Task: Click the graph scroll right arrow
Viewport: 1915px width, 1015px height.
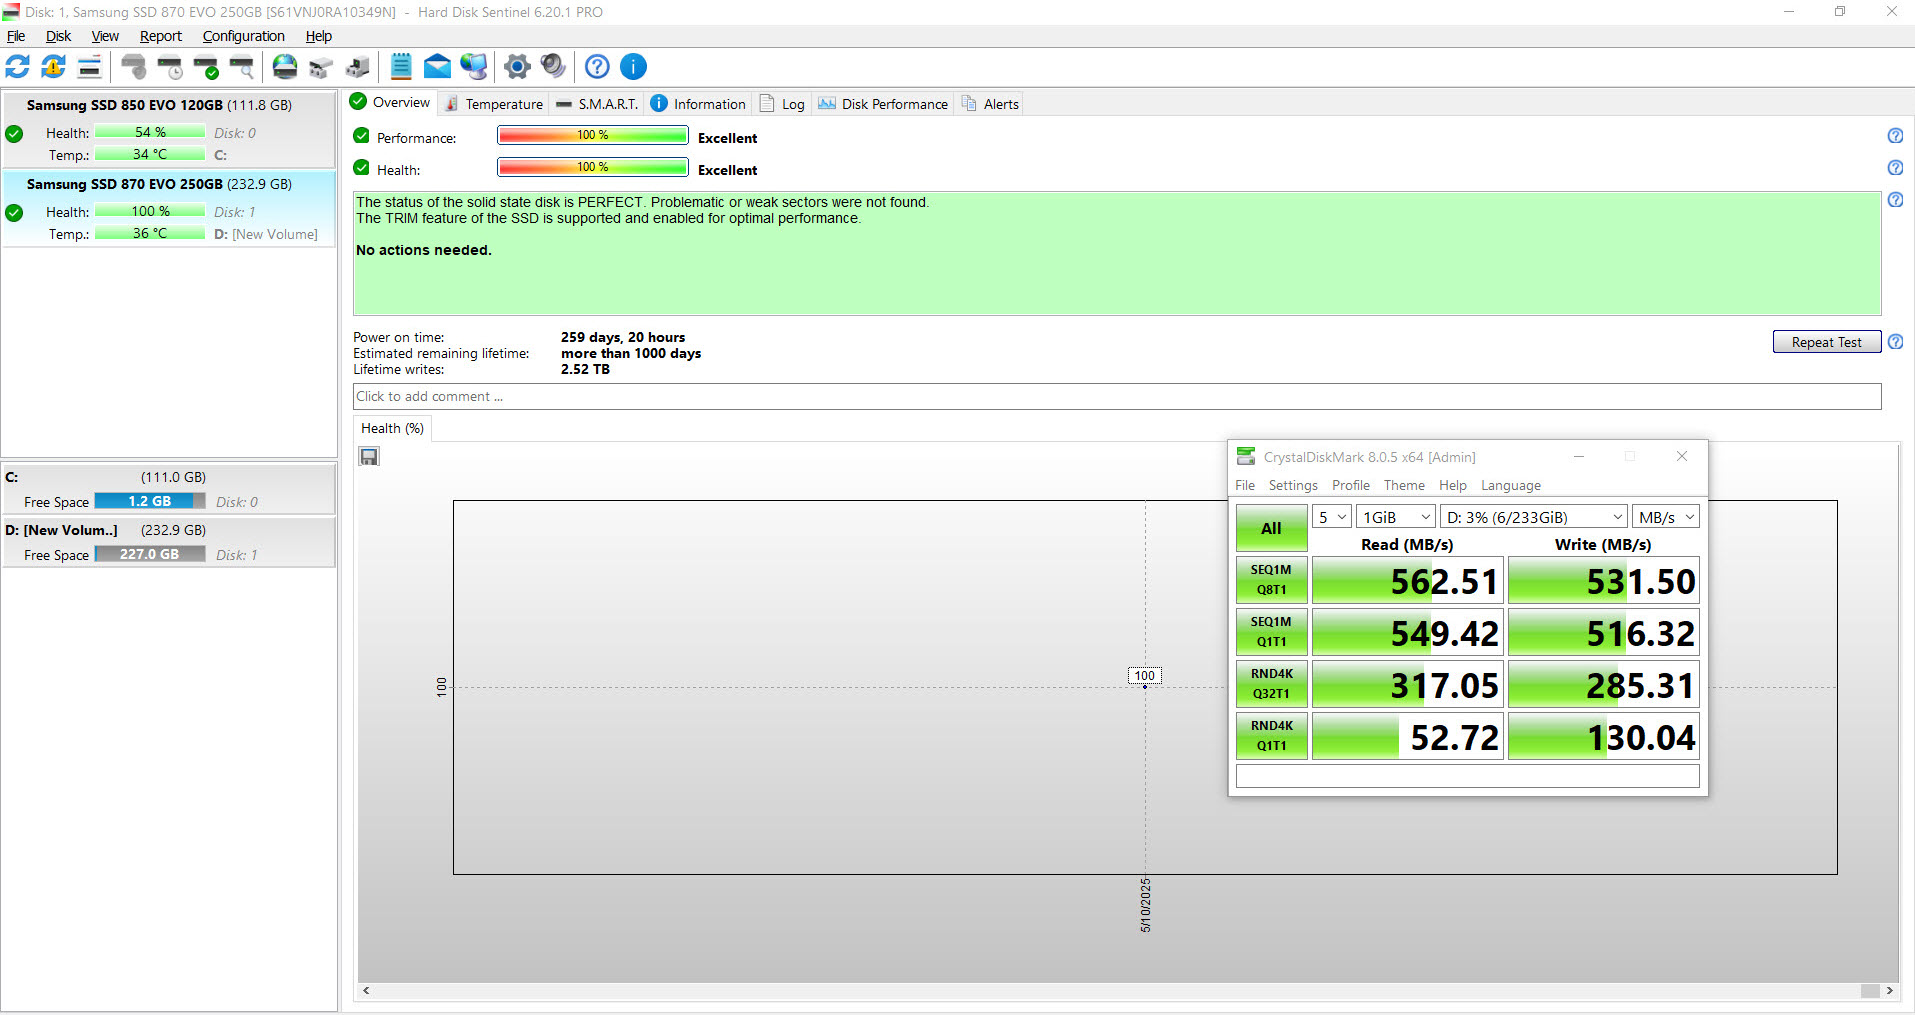Action: (1889, 990)
